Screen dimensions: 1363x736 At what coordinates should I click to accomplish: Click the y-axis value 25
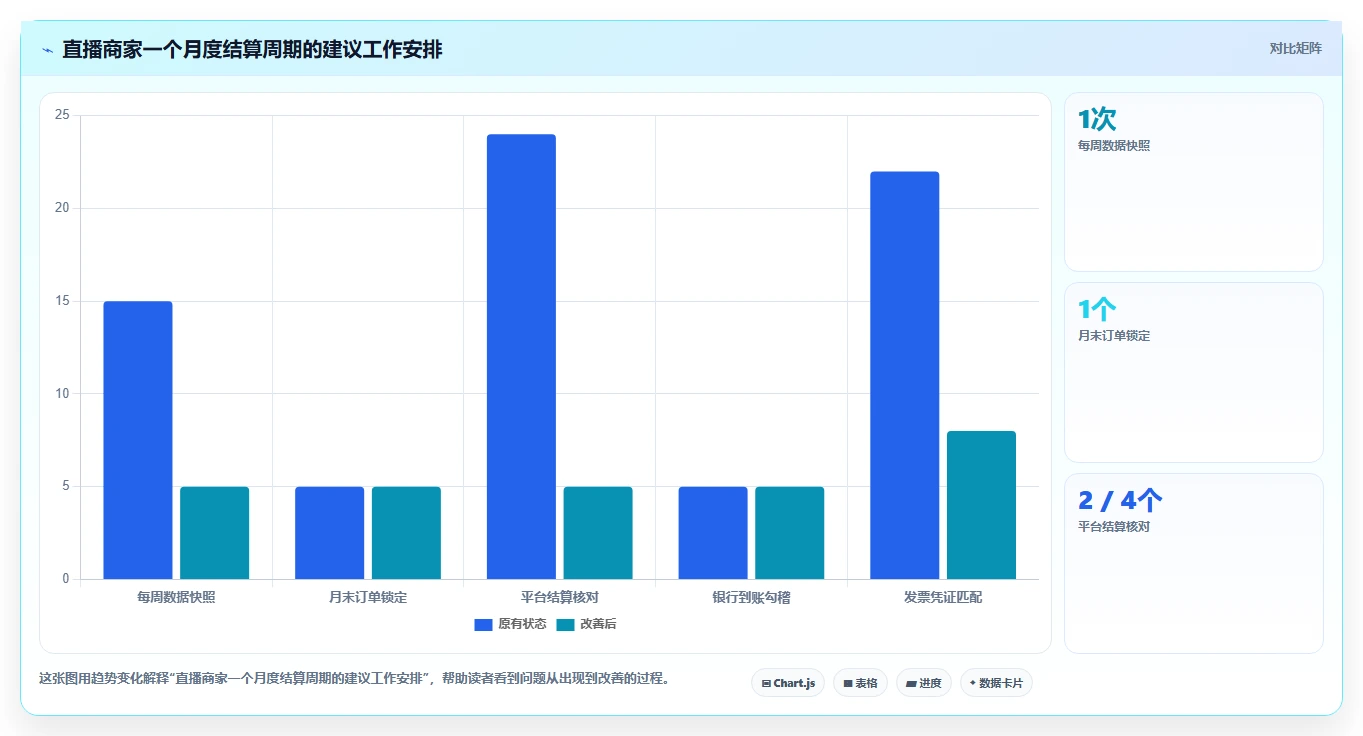(62, 115)
